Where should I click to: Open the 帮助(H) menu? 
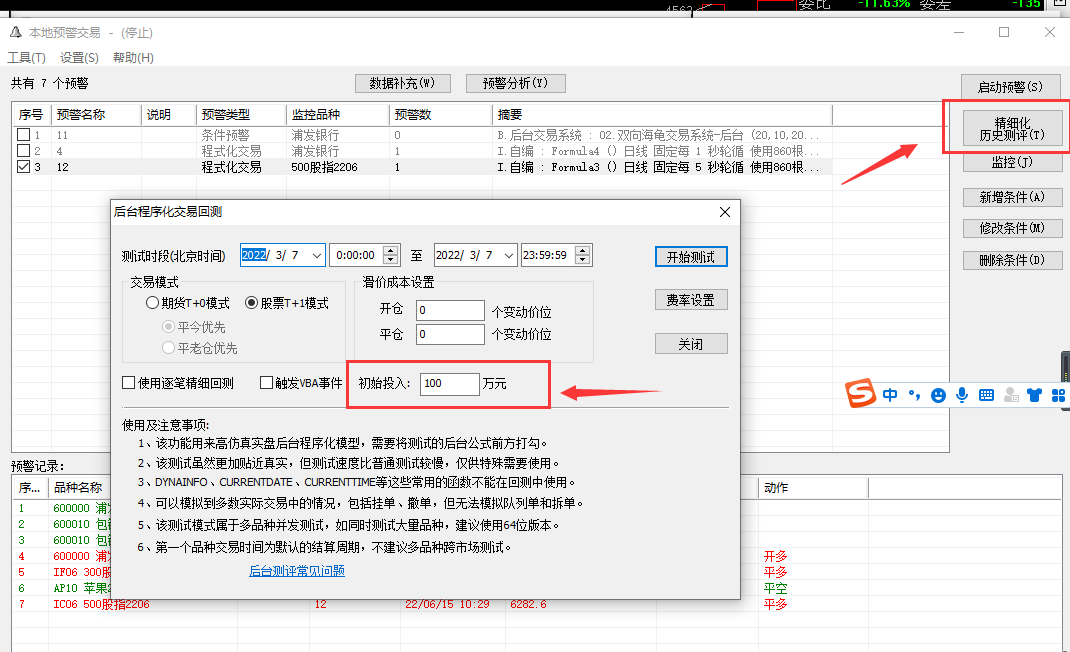[133, 58]
